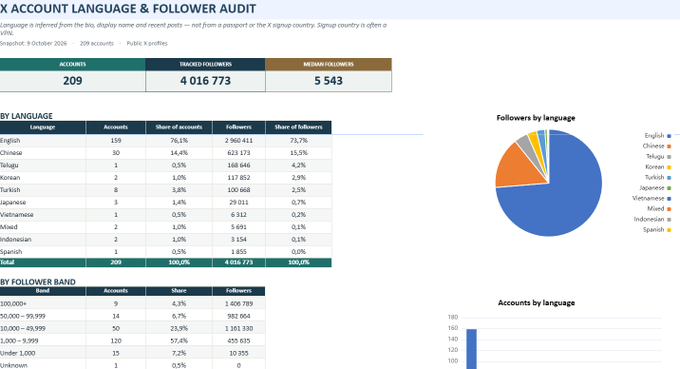Select the 'Unknown' band label

pyautogui.click(x=13, y=366)
